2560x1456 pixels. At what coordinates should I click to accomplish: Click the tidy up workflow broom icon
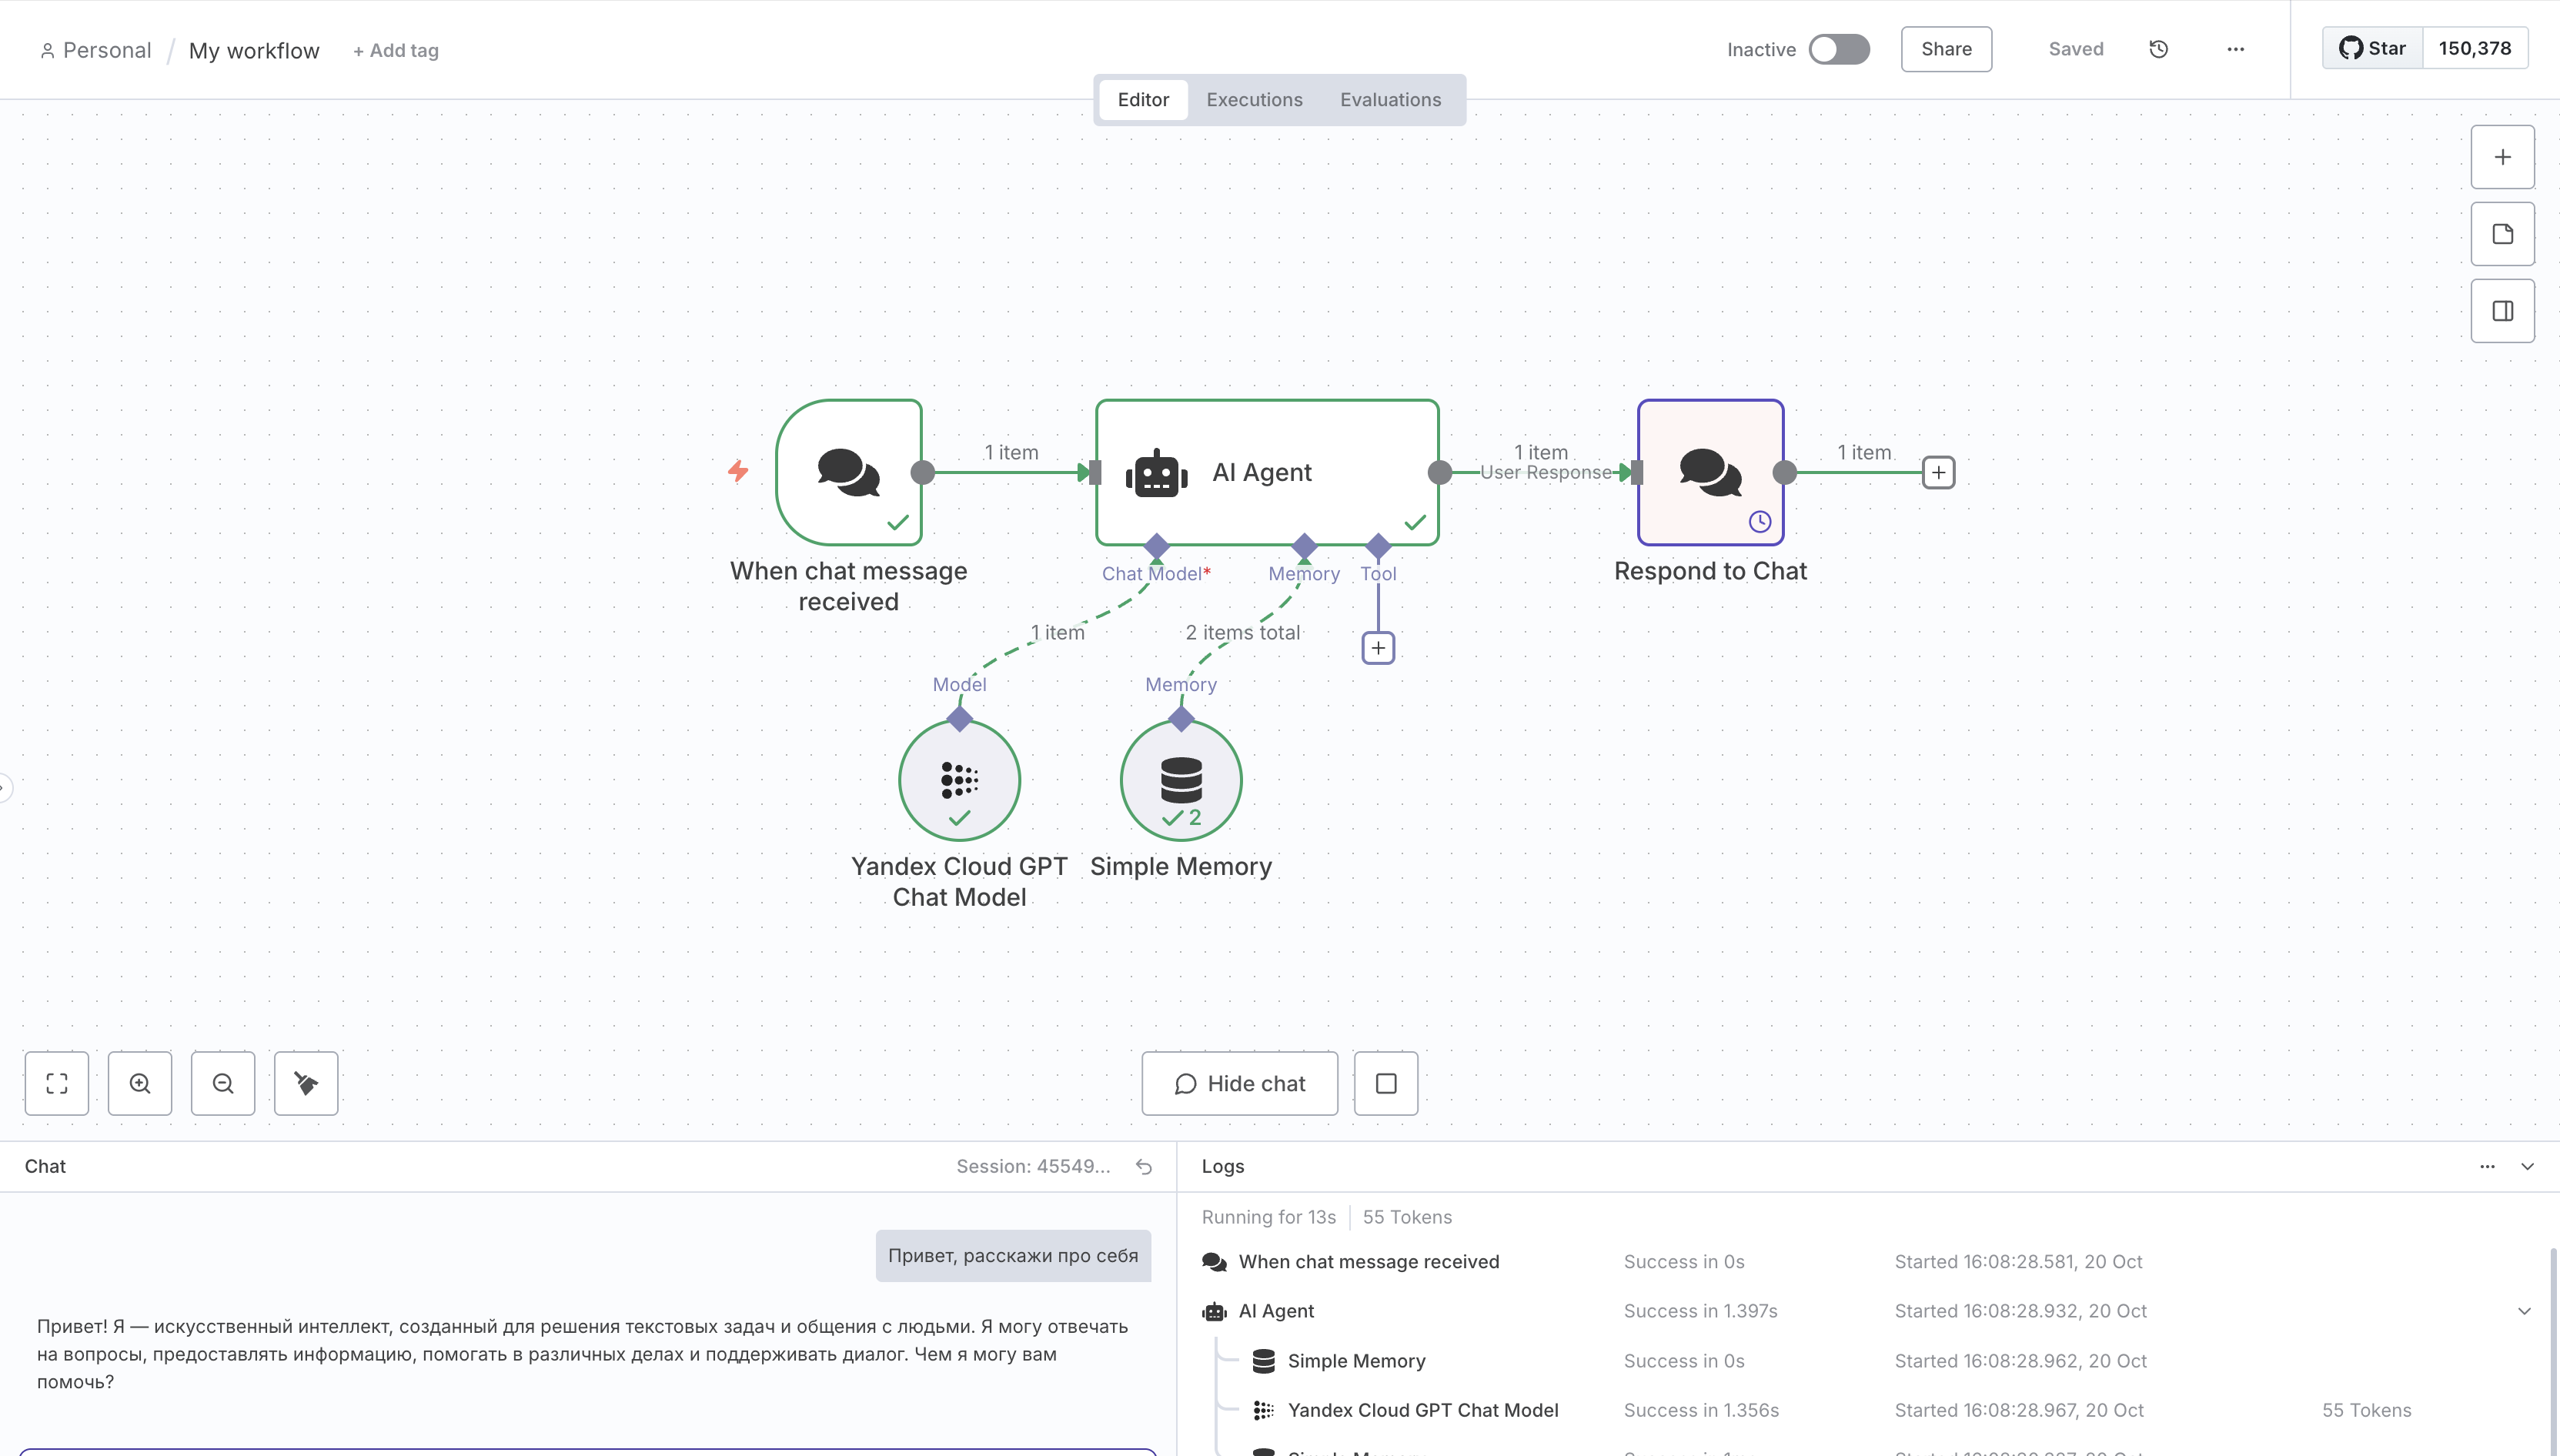pos(306,1083)
